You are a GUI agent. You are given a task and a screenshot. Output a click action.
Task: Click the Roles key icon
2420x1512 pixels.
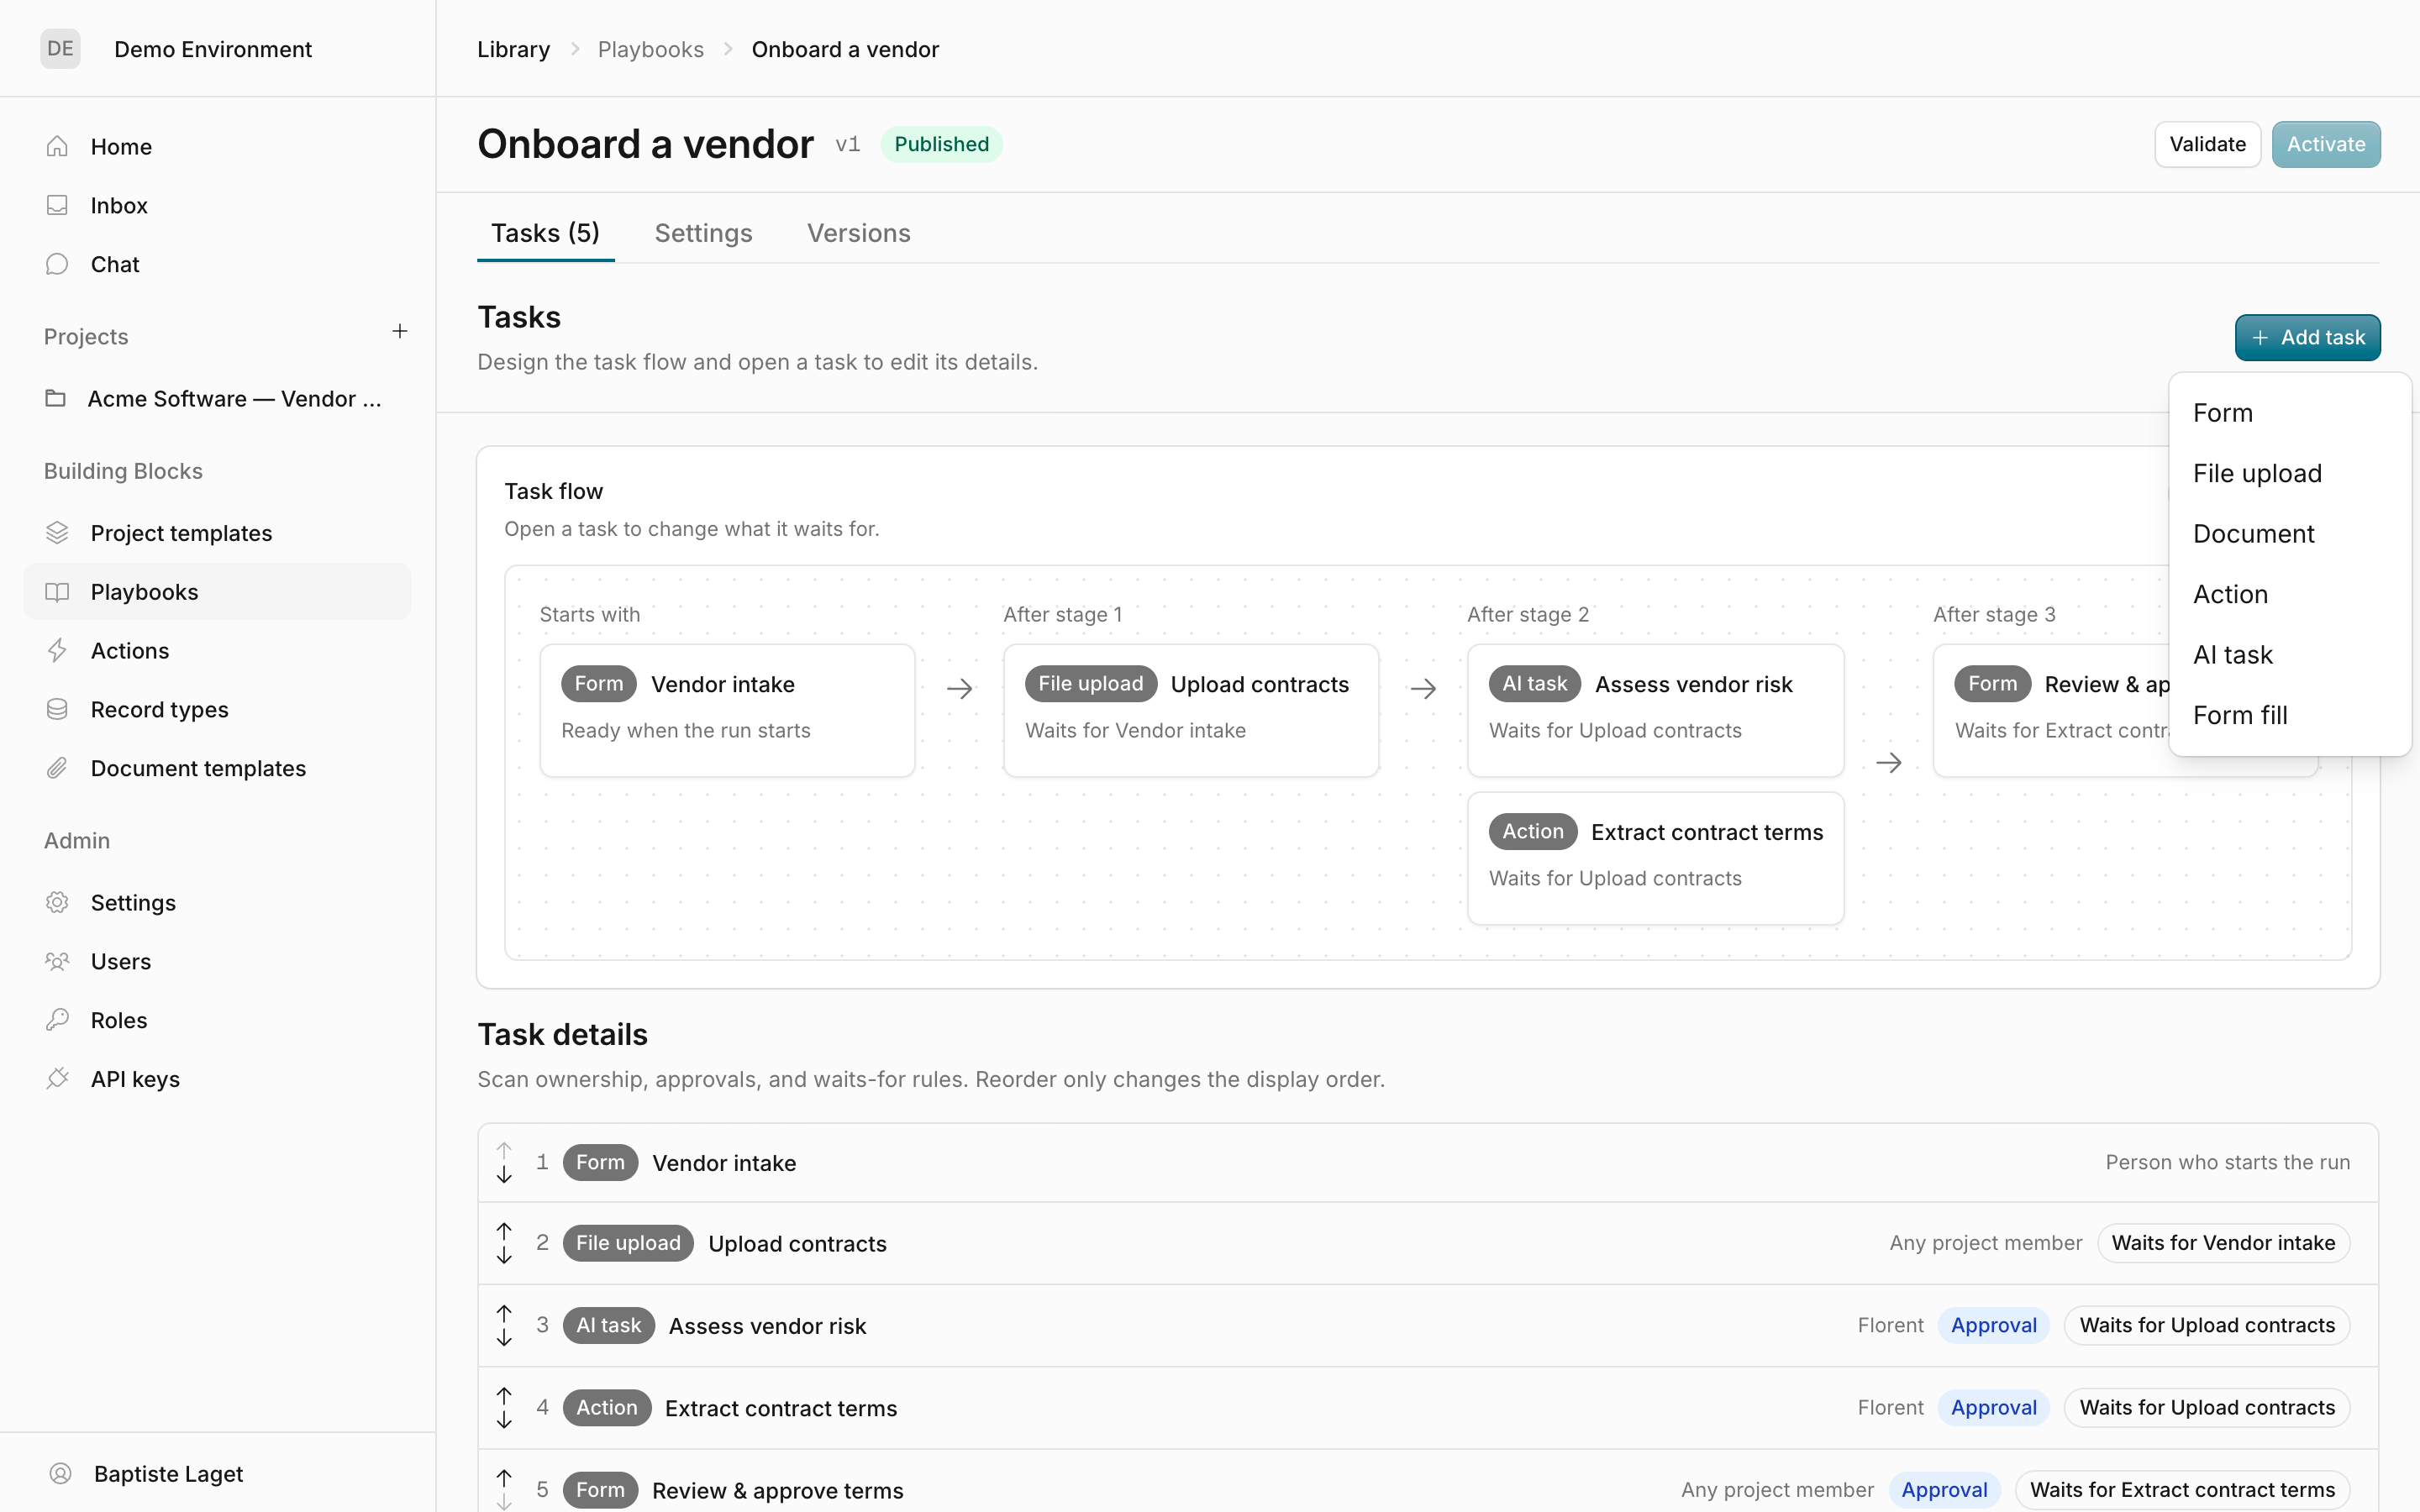(57, 1020)
